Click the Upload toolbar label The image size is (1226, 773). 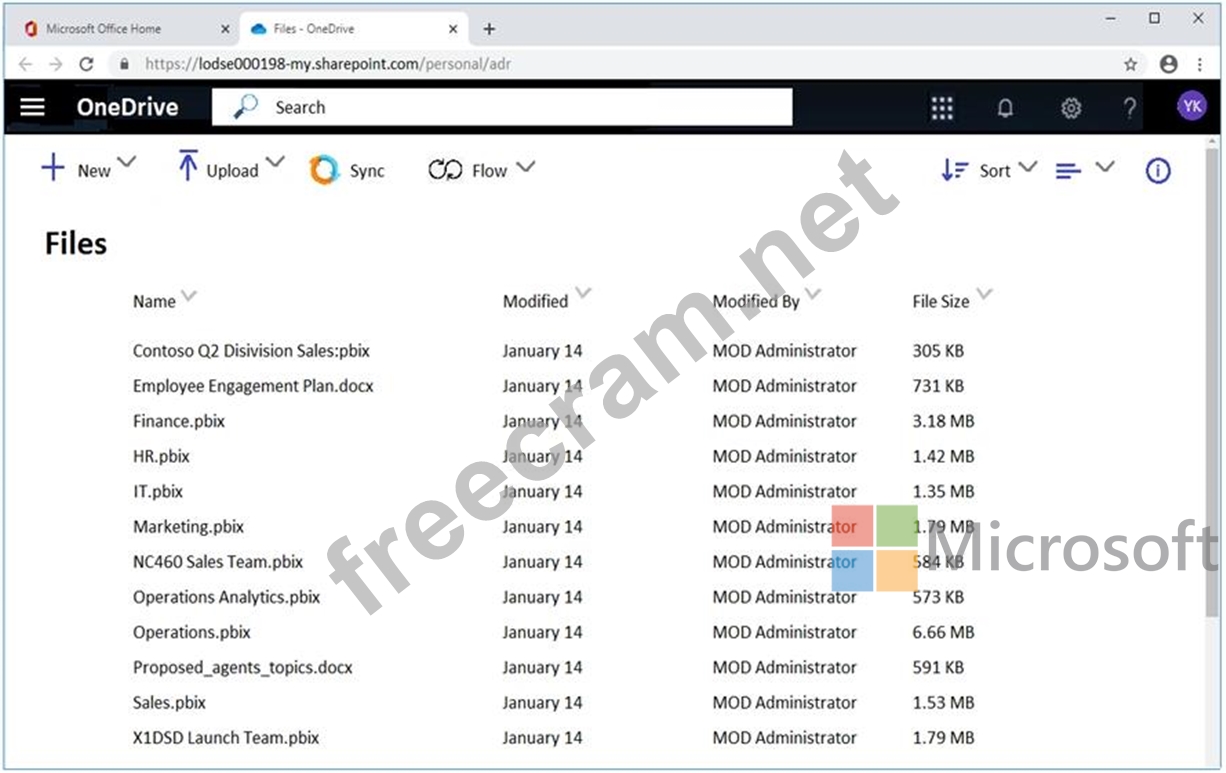point(232,171)
